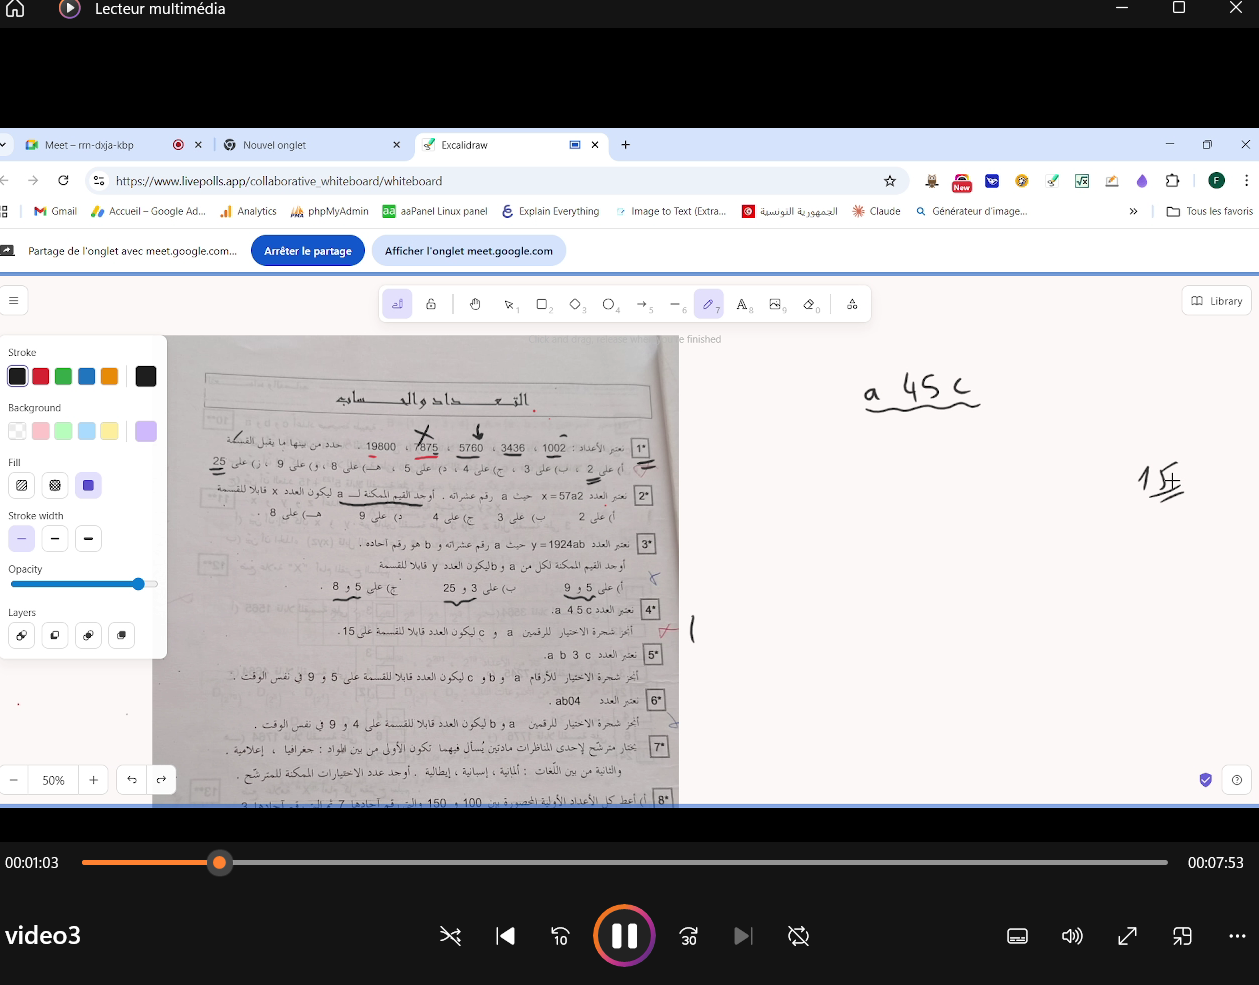Open the Library panel button
Image resolution: width=1259 pixels, height=985 pixels.
tap(1216, 301)
